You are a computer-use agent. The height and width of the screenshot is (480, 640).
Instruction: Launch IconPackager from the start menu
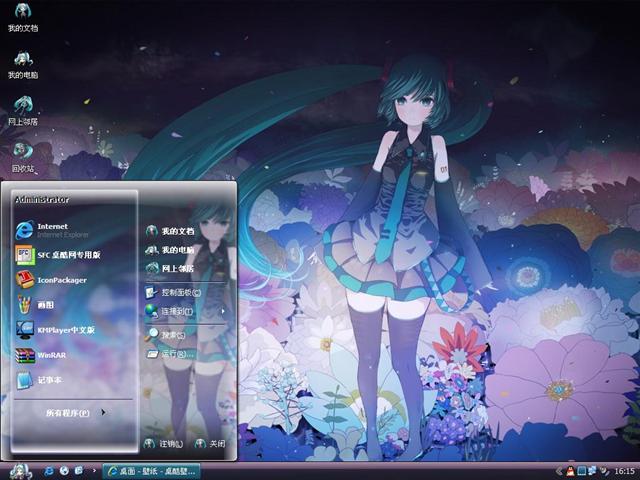51,280
